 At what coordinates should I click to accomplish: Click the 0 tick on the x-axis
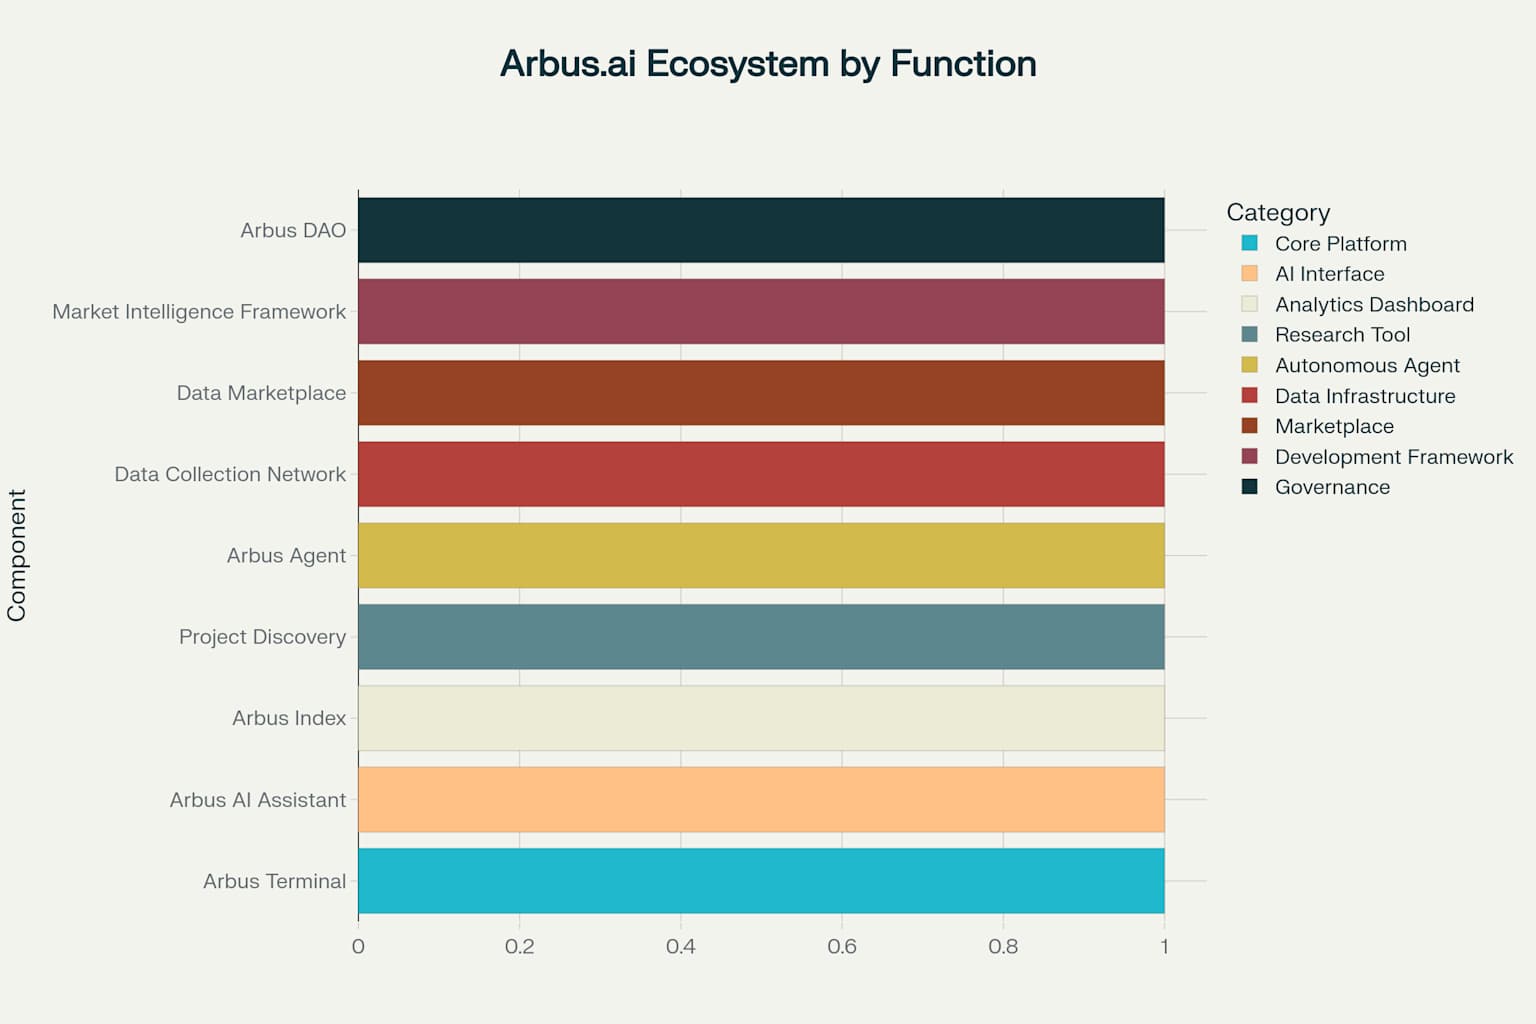[x=358, y=946]
